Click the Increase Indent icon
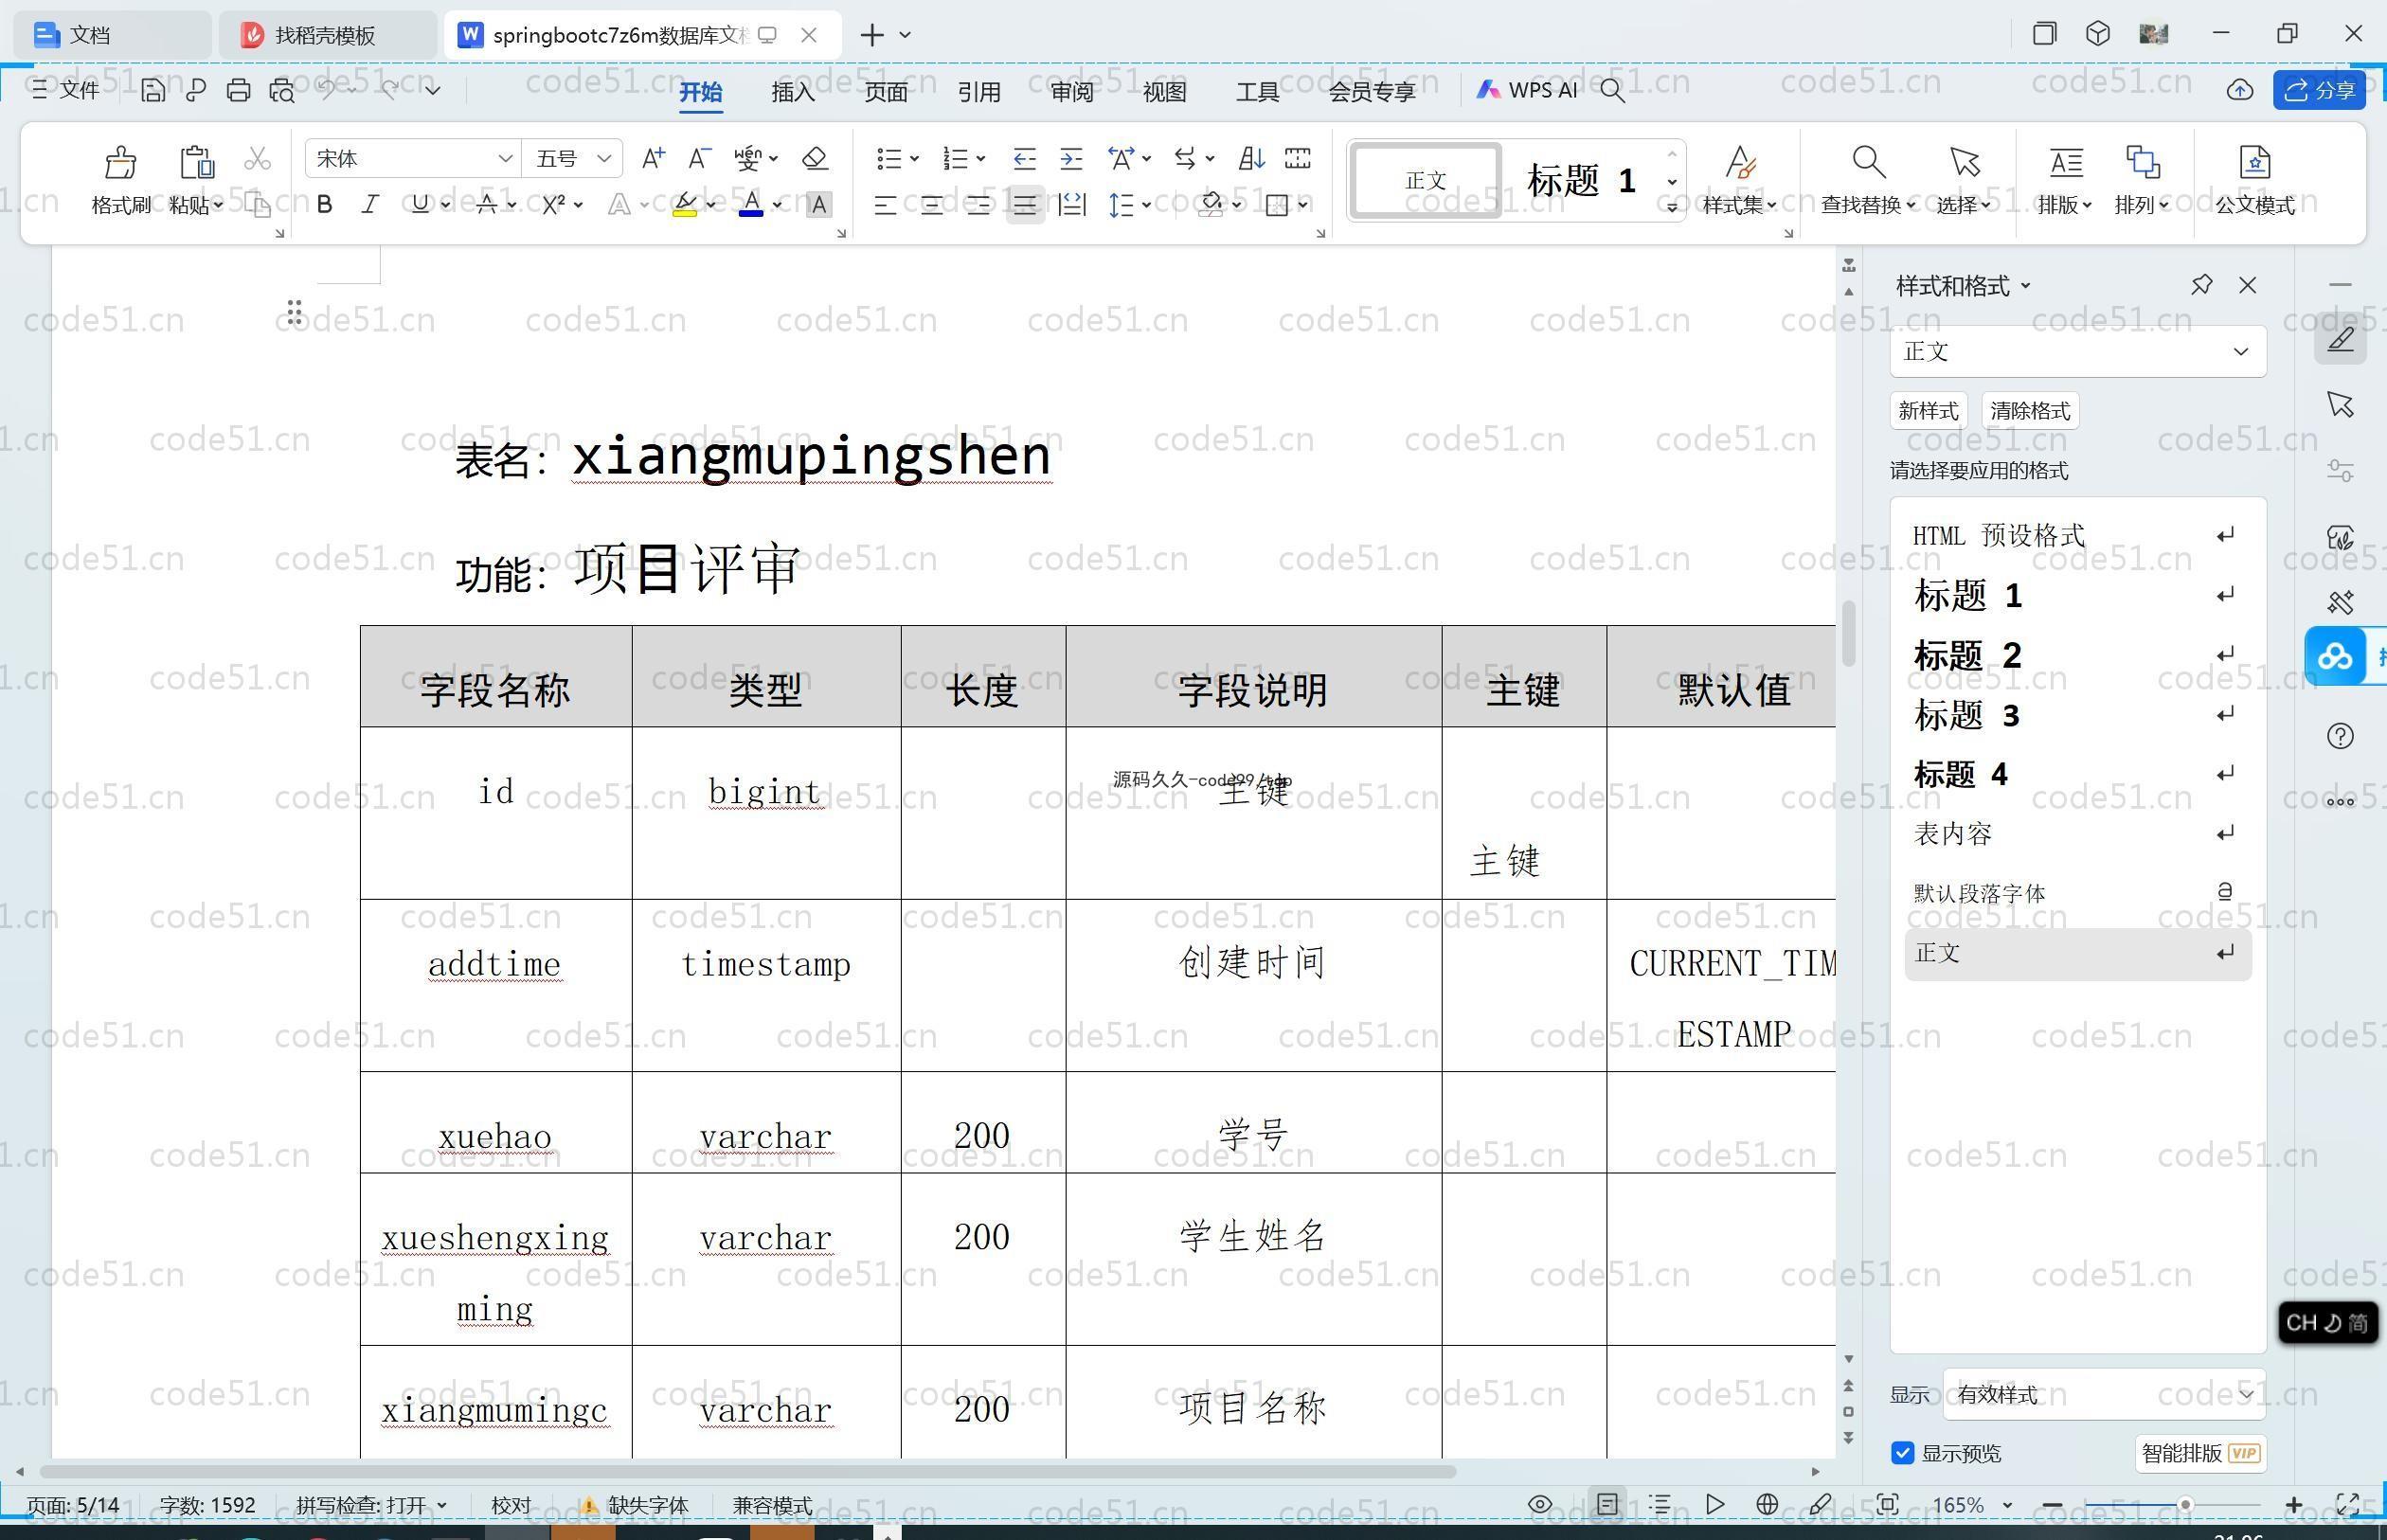 (x=1071, y=158)
